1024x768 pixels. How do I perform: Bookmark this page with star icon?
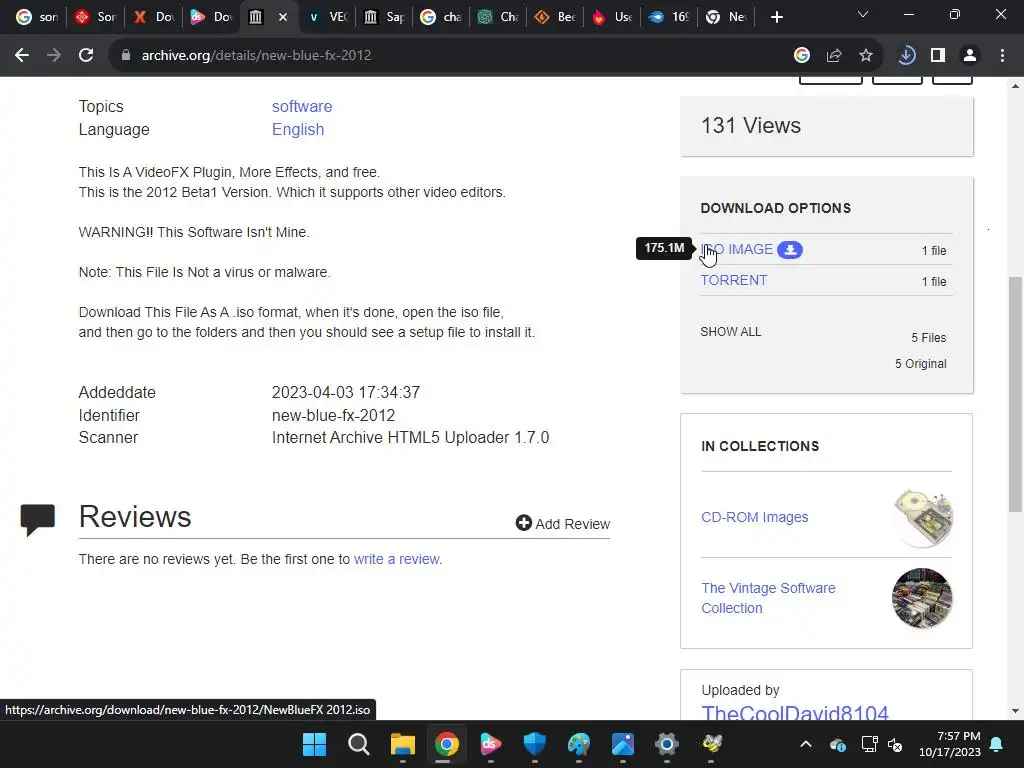click(x=866, y=56)
